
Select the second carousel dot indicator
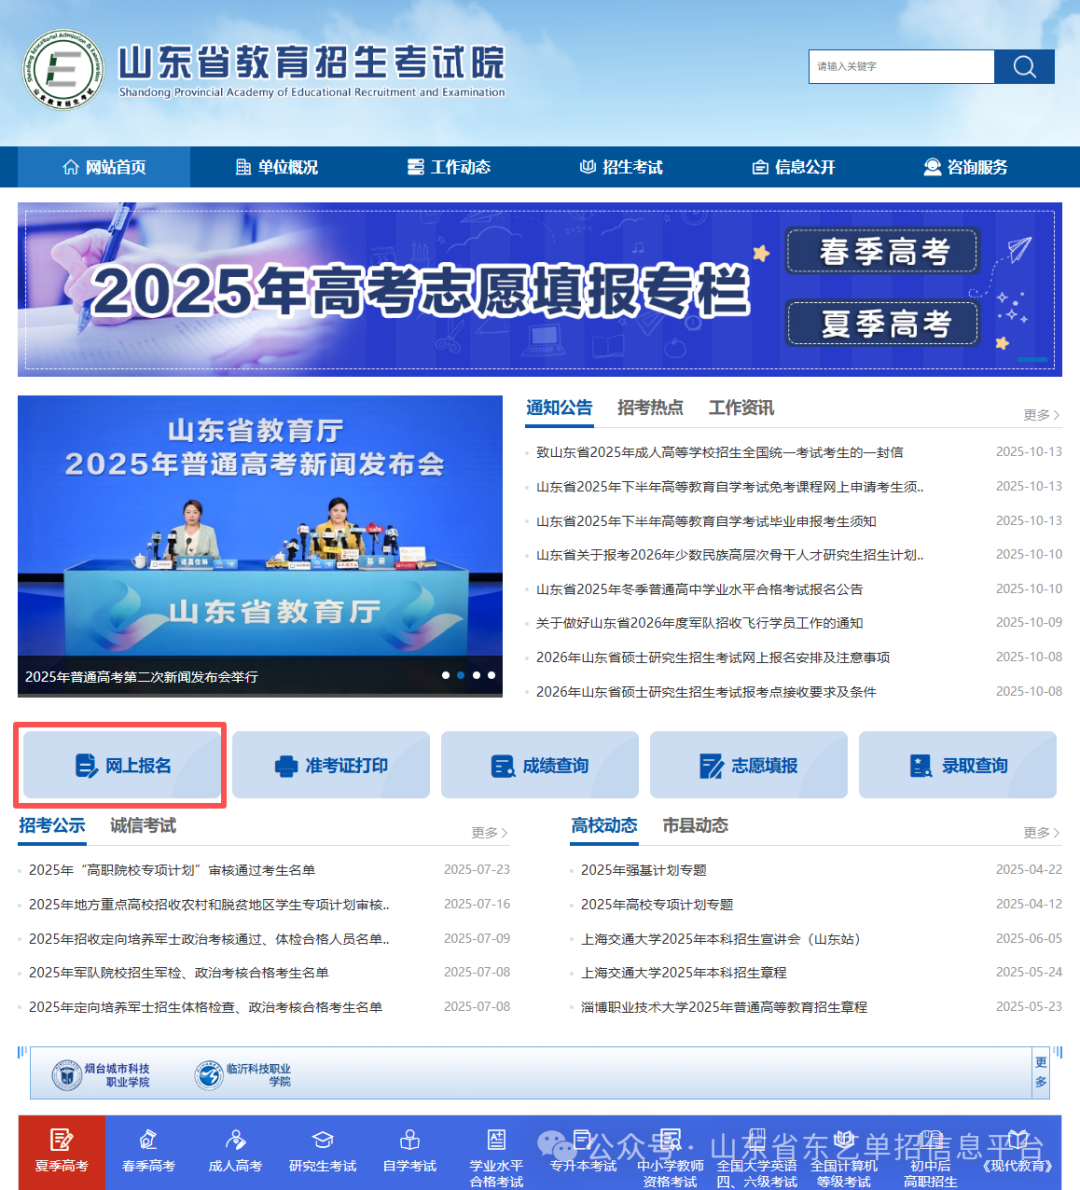461,675
